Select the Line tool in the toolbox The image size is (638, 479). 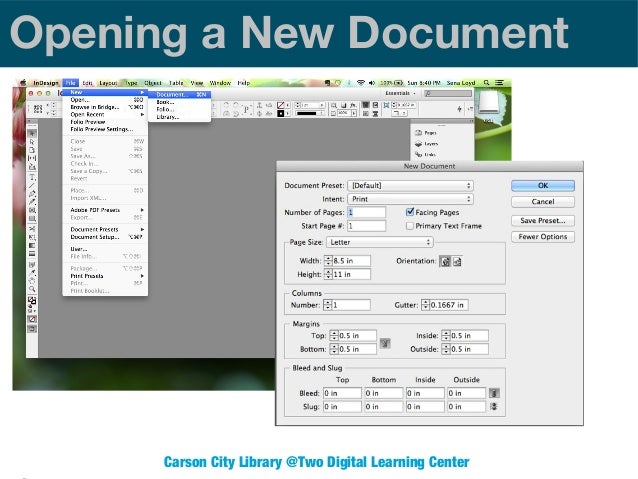32,185
